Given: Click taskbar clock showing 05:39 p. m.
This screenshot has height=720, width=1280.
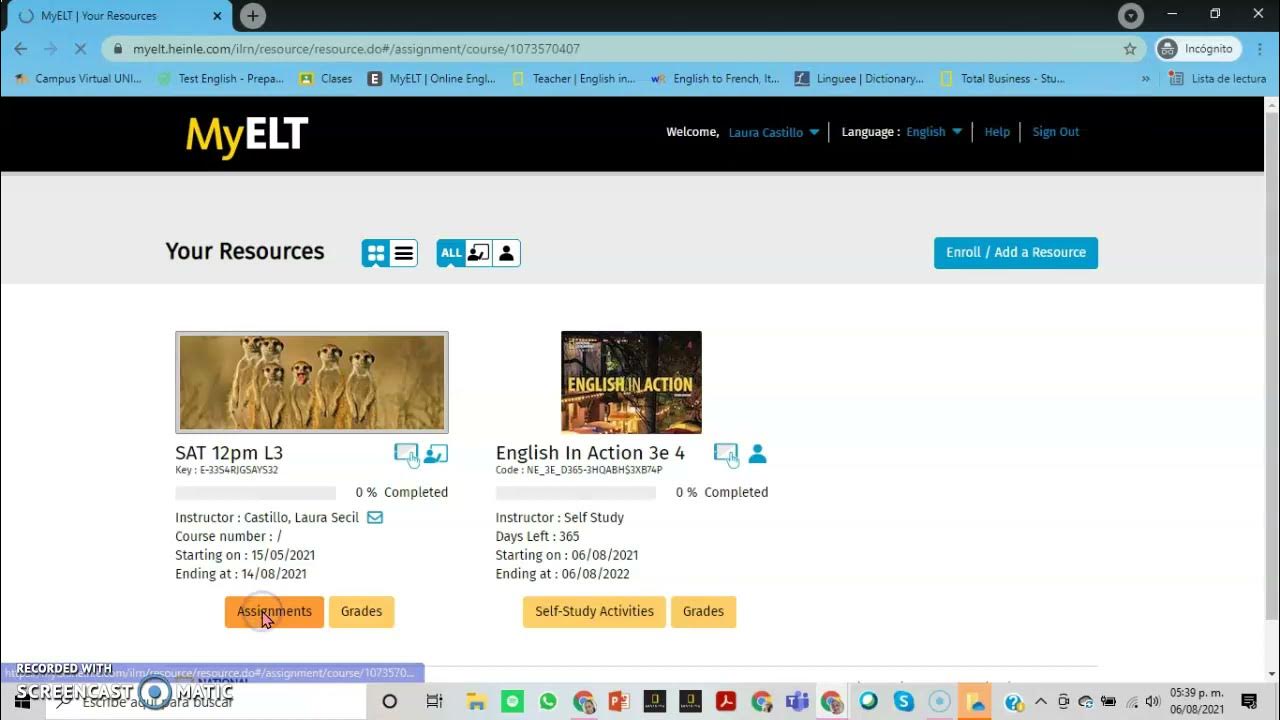Looking at the screenshot, I should point(1198,701).
